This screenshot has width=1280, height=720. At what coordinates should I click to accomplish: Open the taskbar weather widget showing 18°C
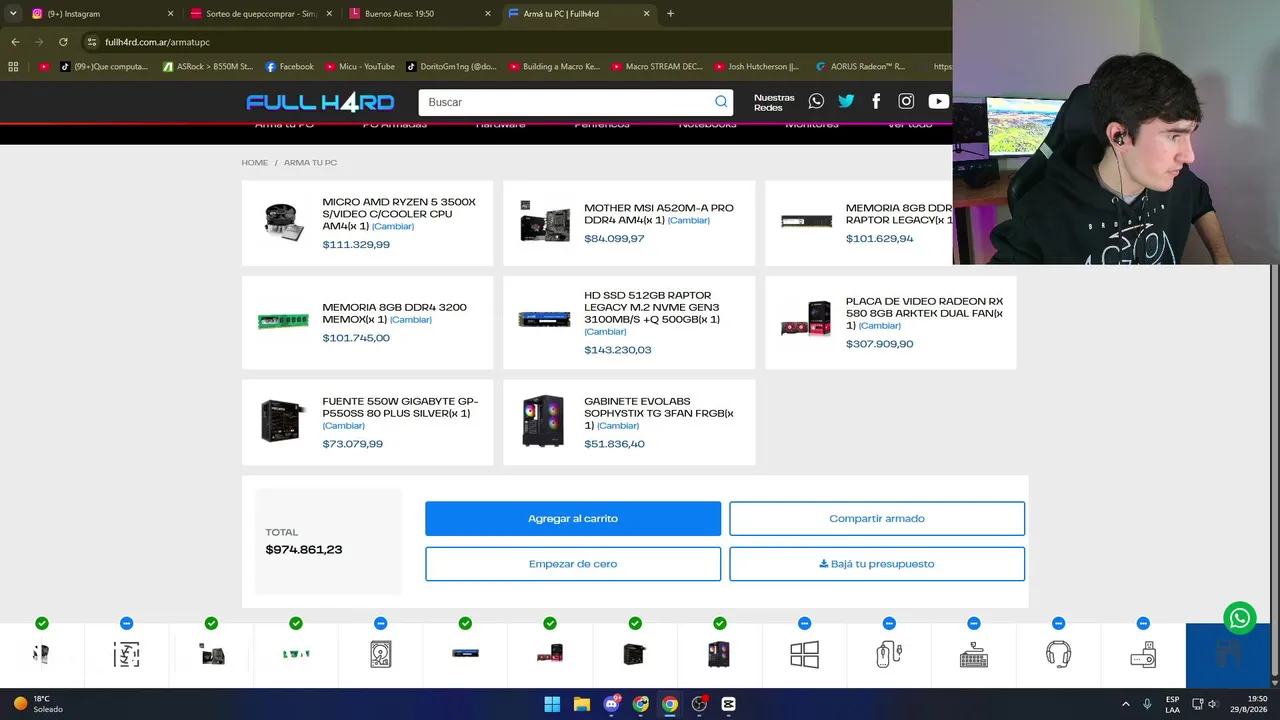click(x=38, y=704)
